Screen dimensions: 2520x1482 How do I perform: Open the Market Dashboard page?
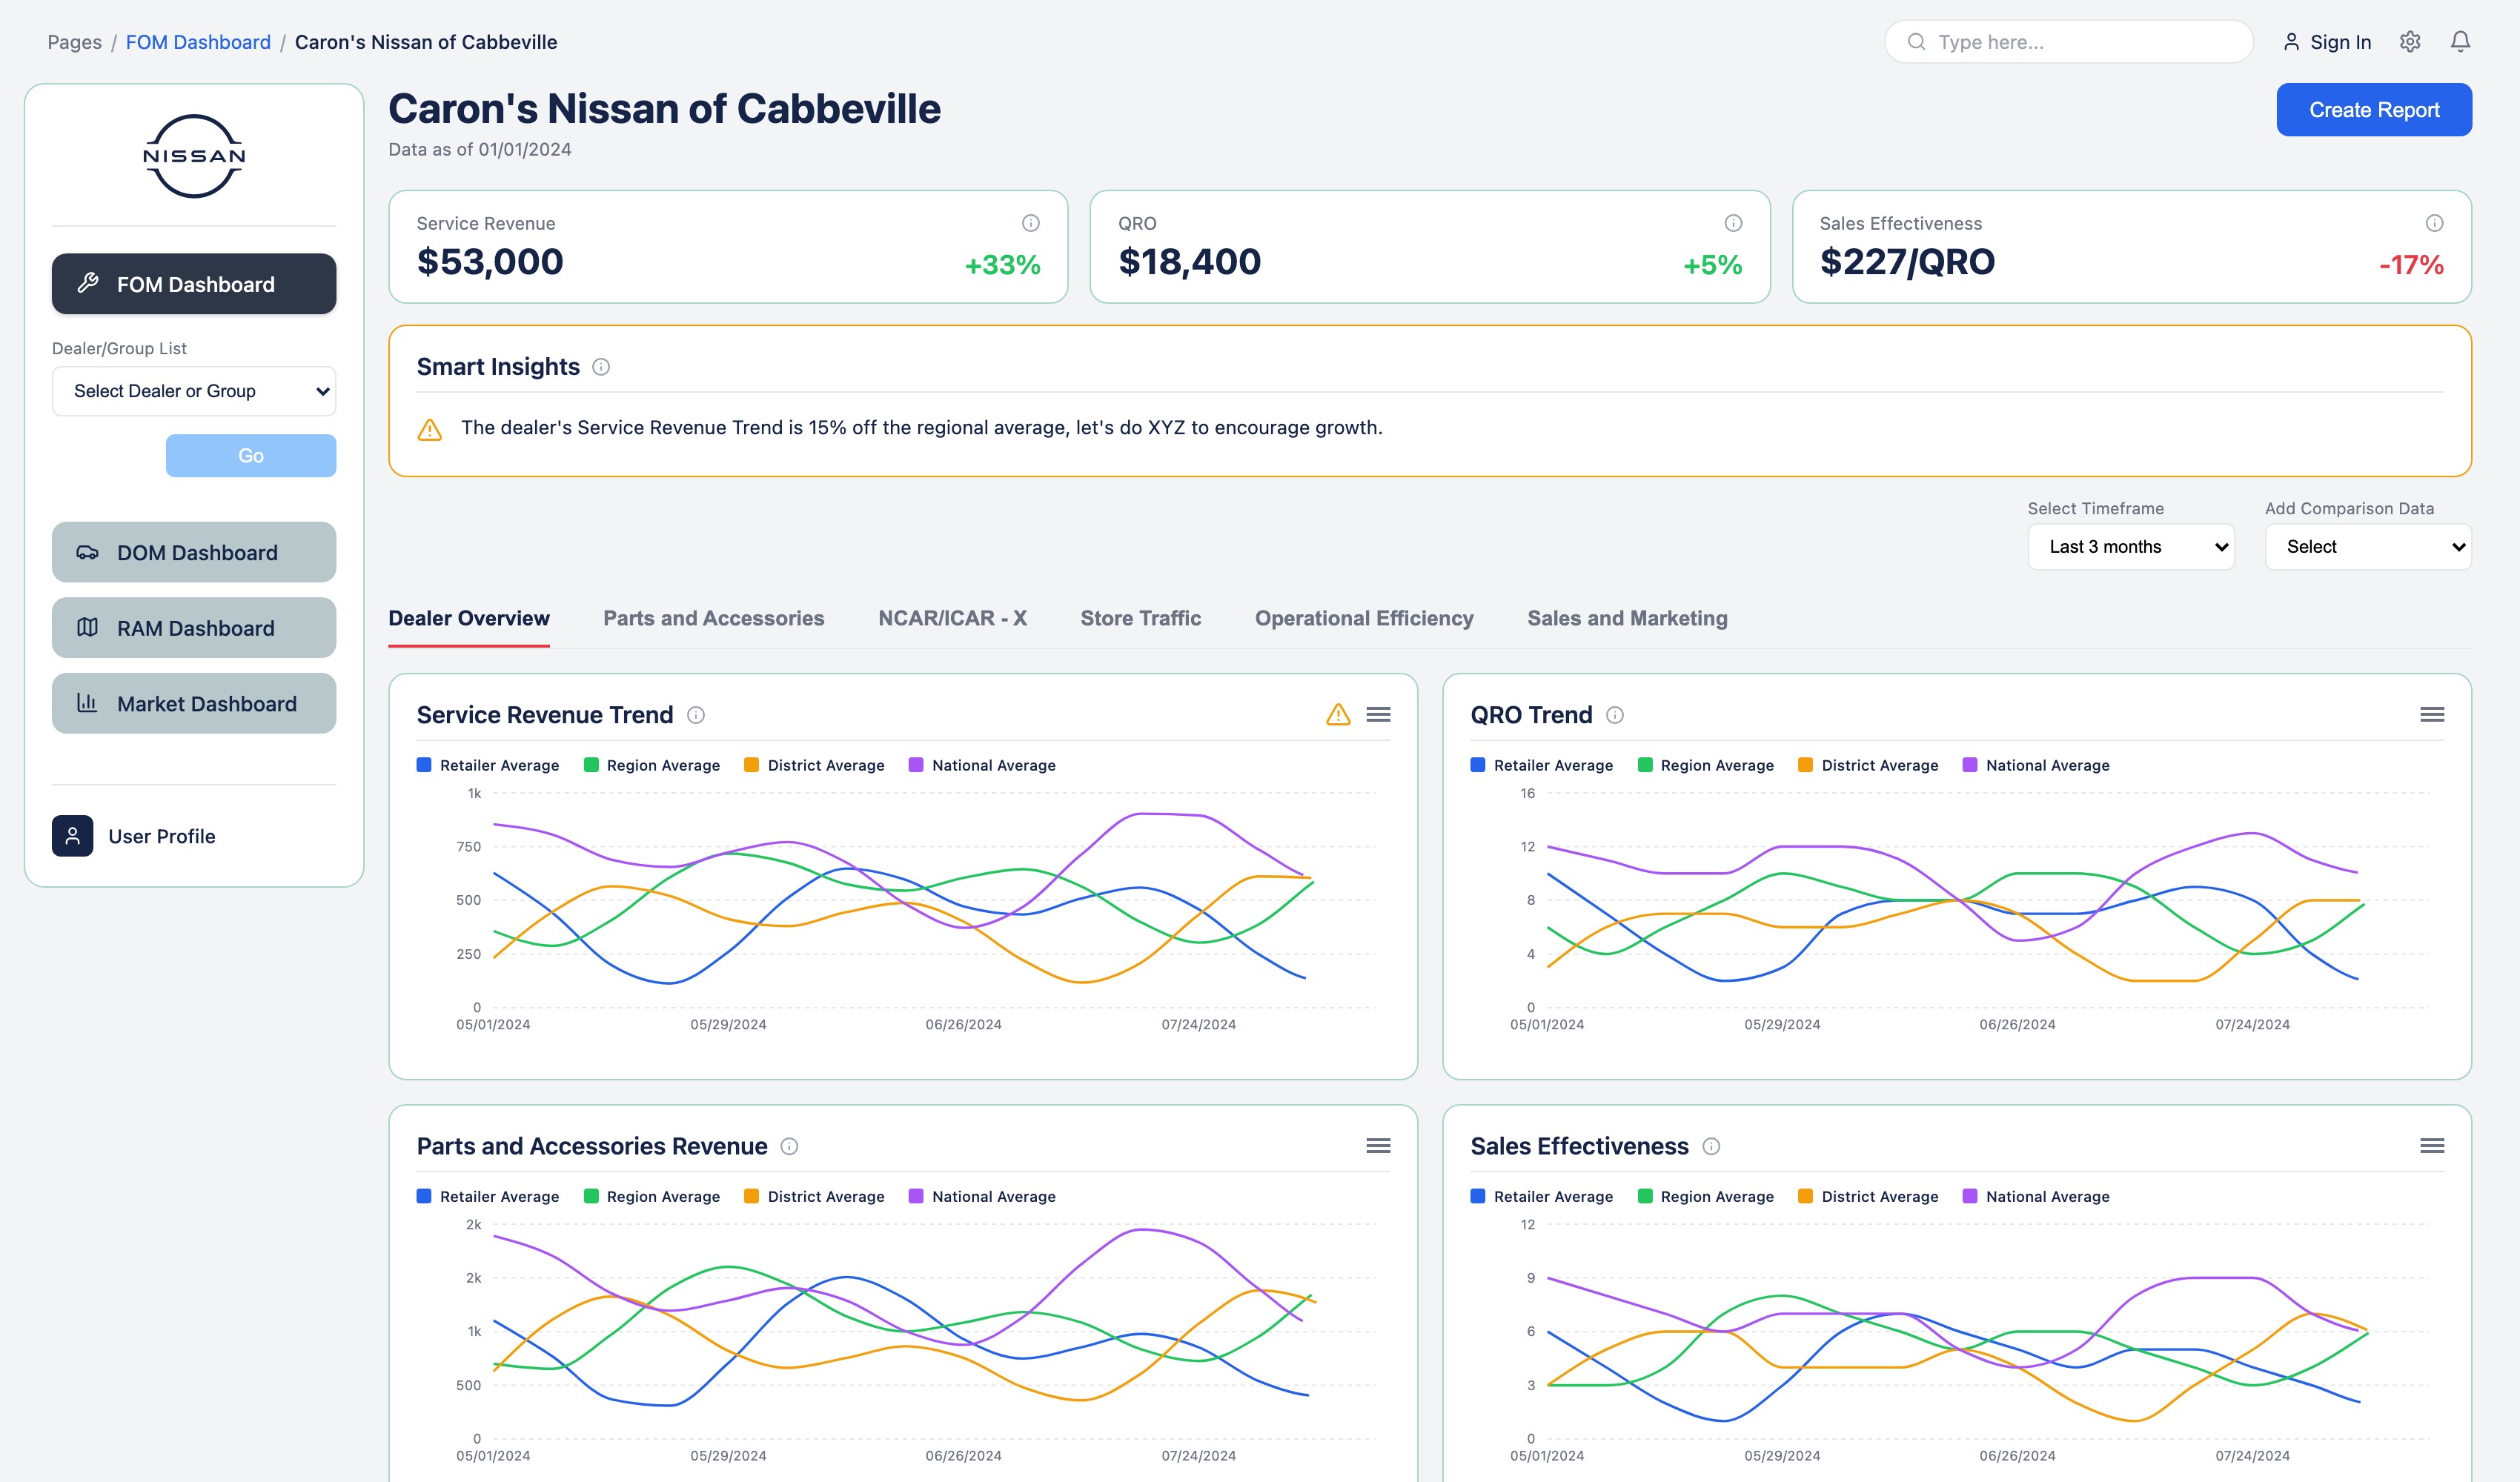(x=194, y=703)
